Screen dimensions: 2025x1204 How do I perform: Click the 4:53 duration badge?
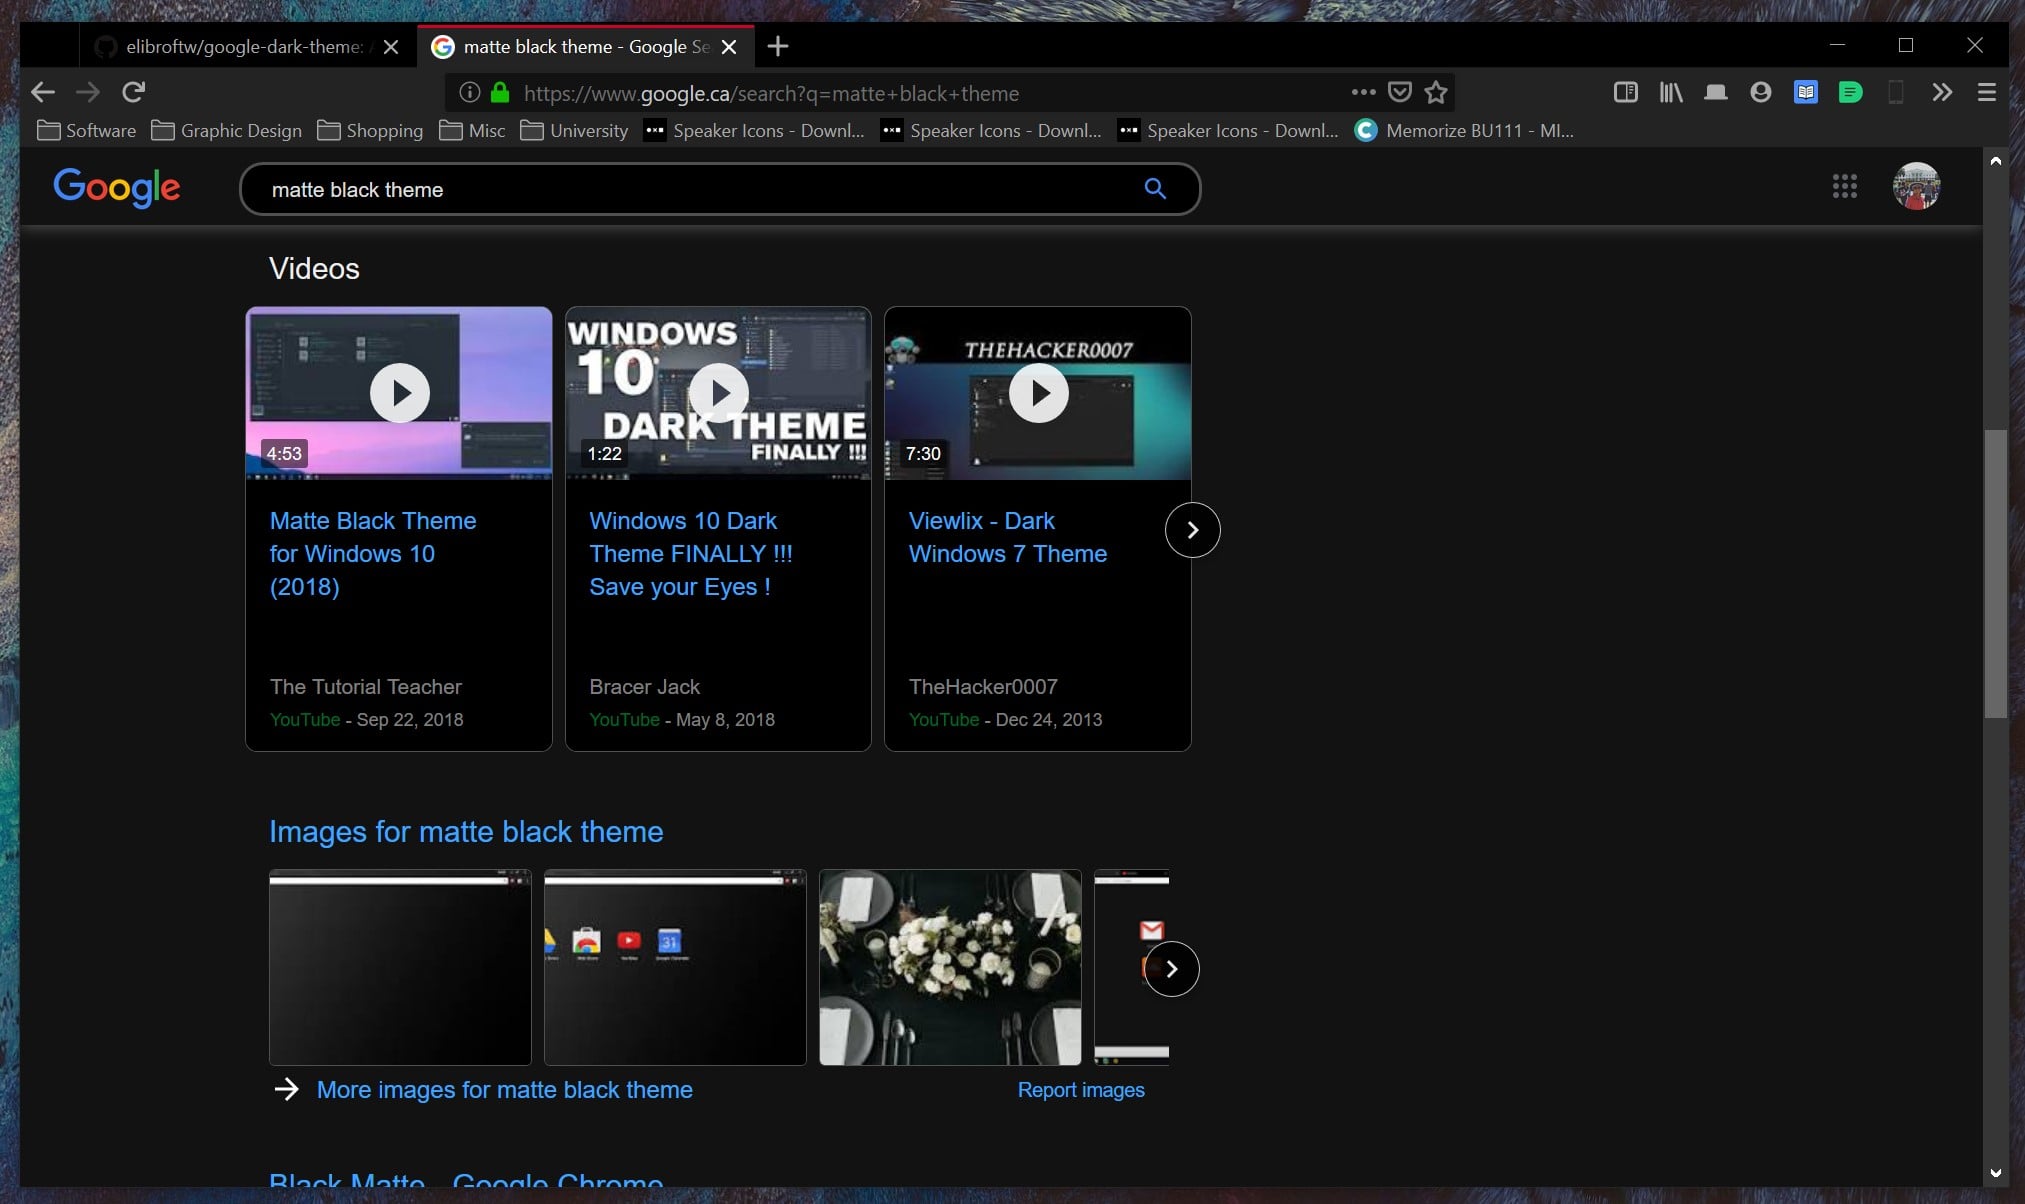[x=284, y=453]
